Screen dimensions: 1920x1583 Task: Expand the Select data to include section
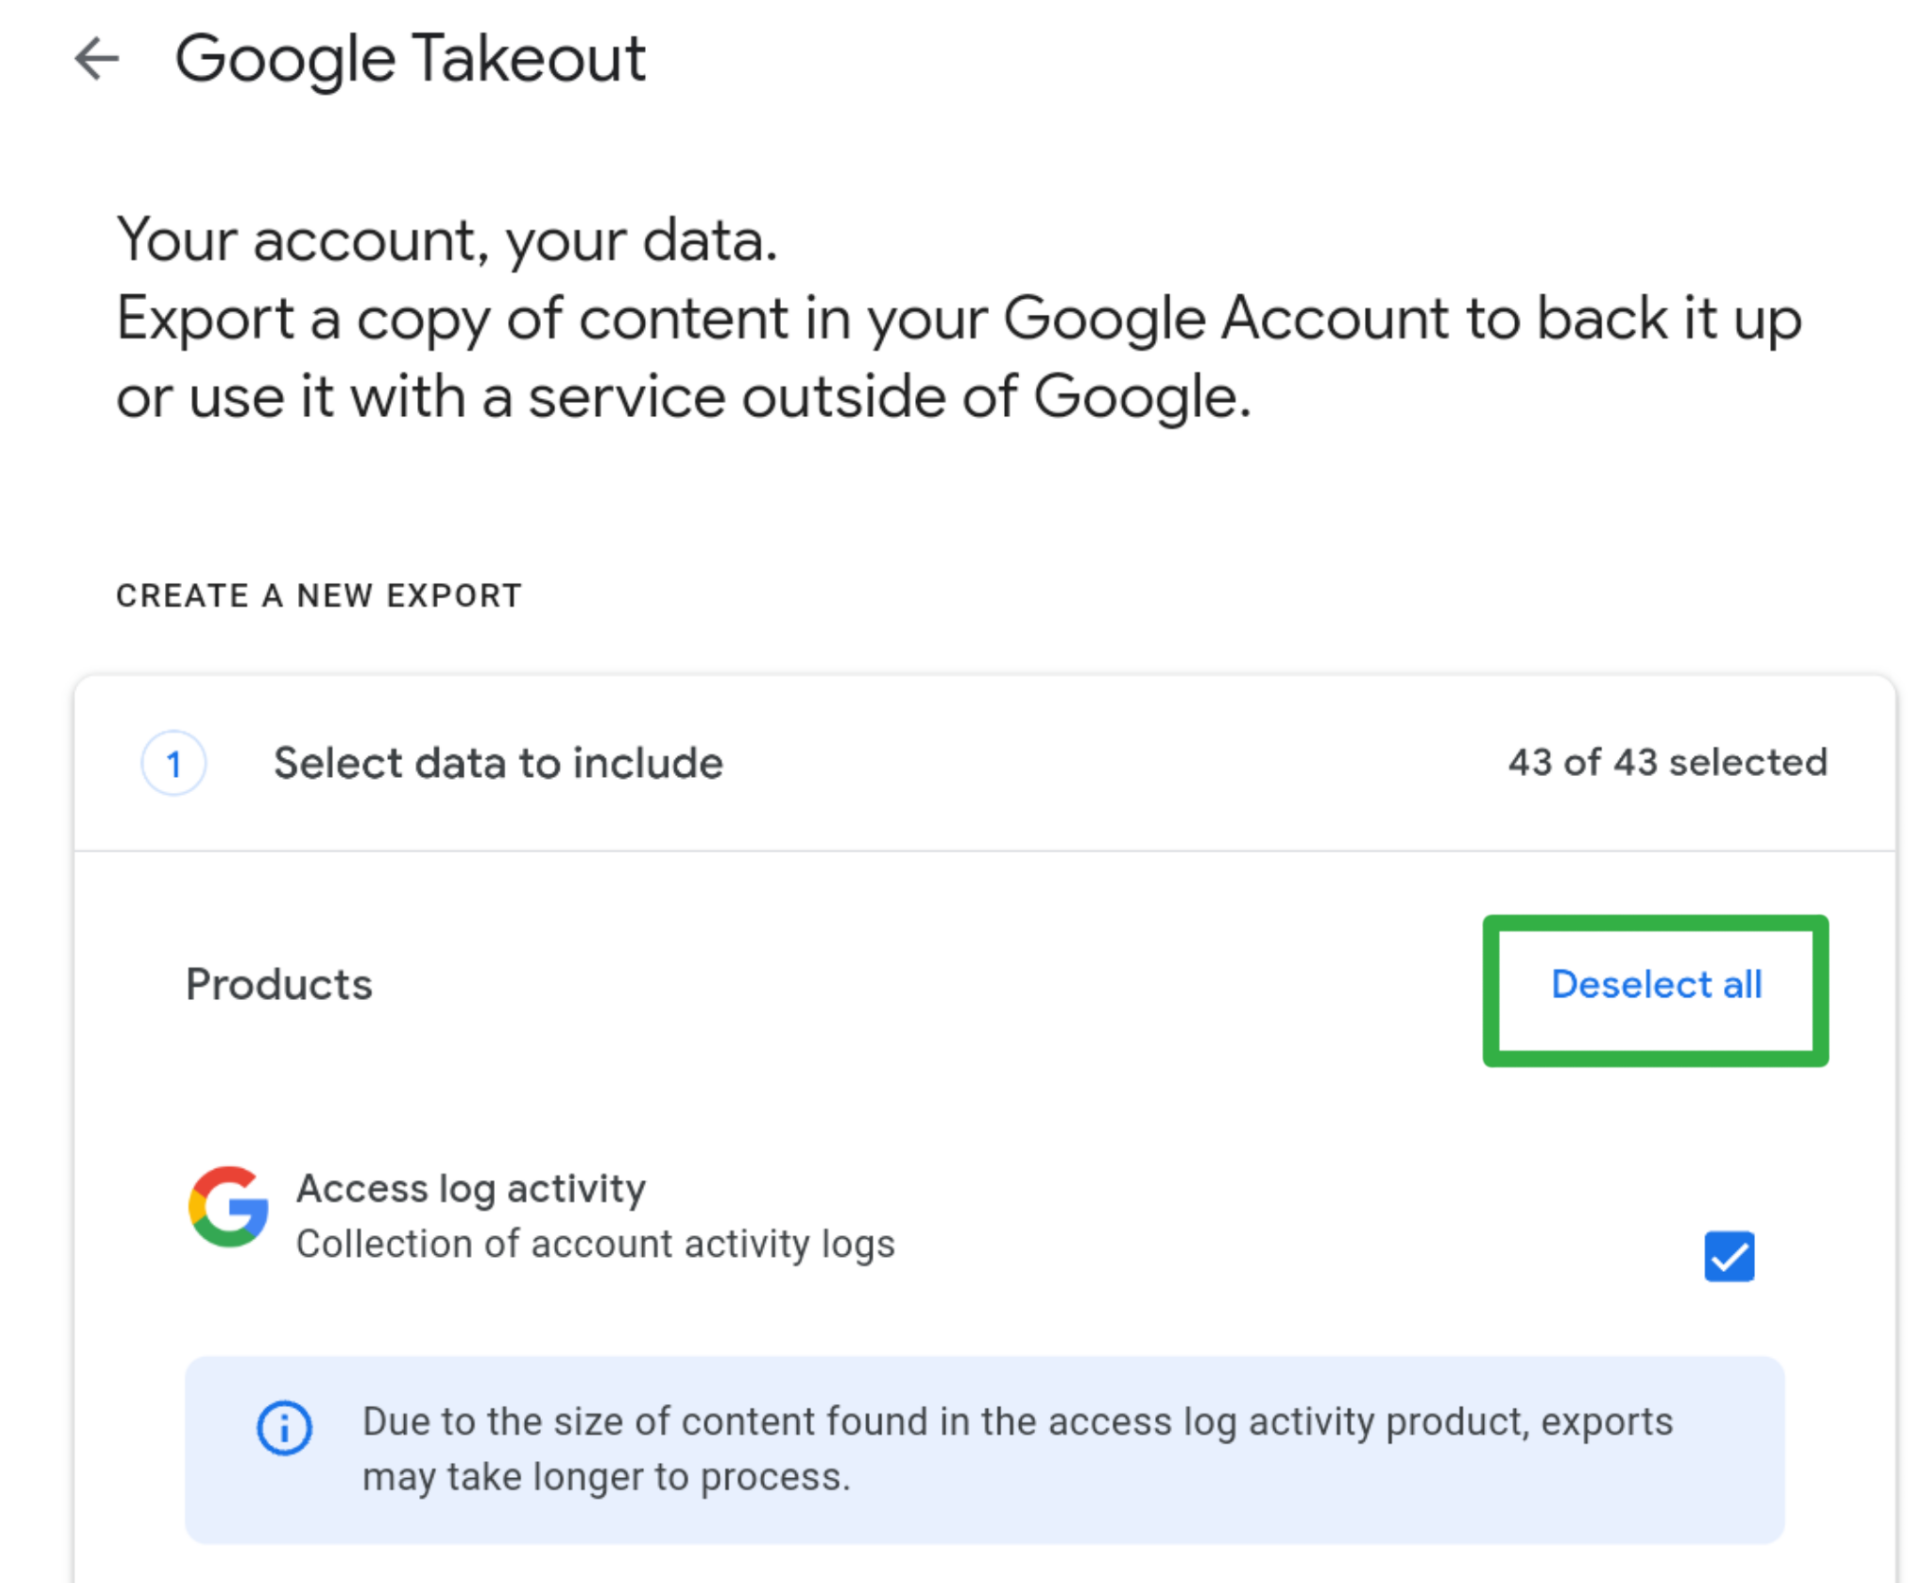point(497,763)
